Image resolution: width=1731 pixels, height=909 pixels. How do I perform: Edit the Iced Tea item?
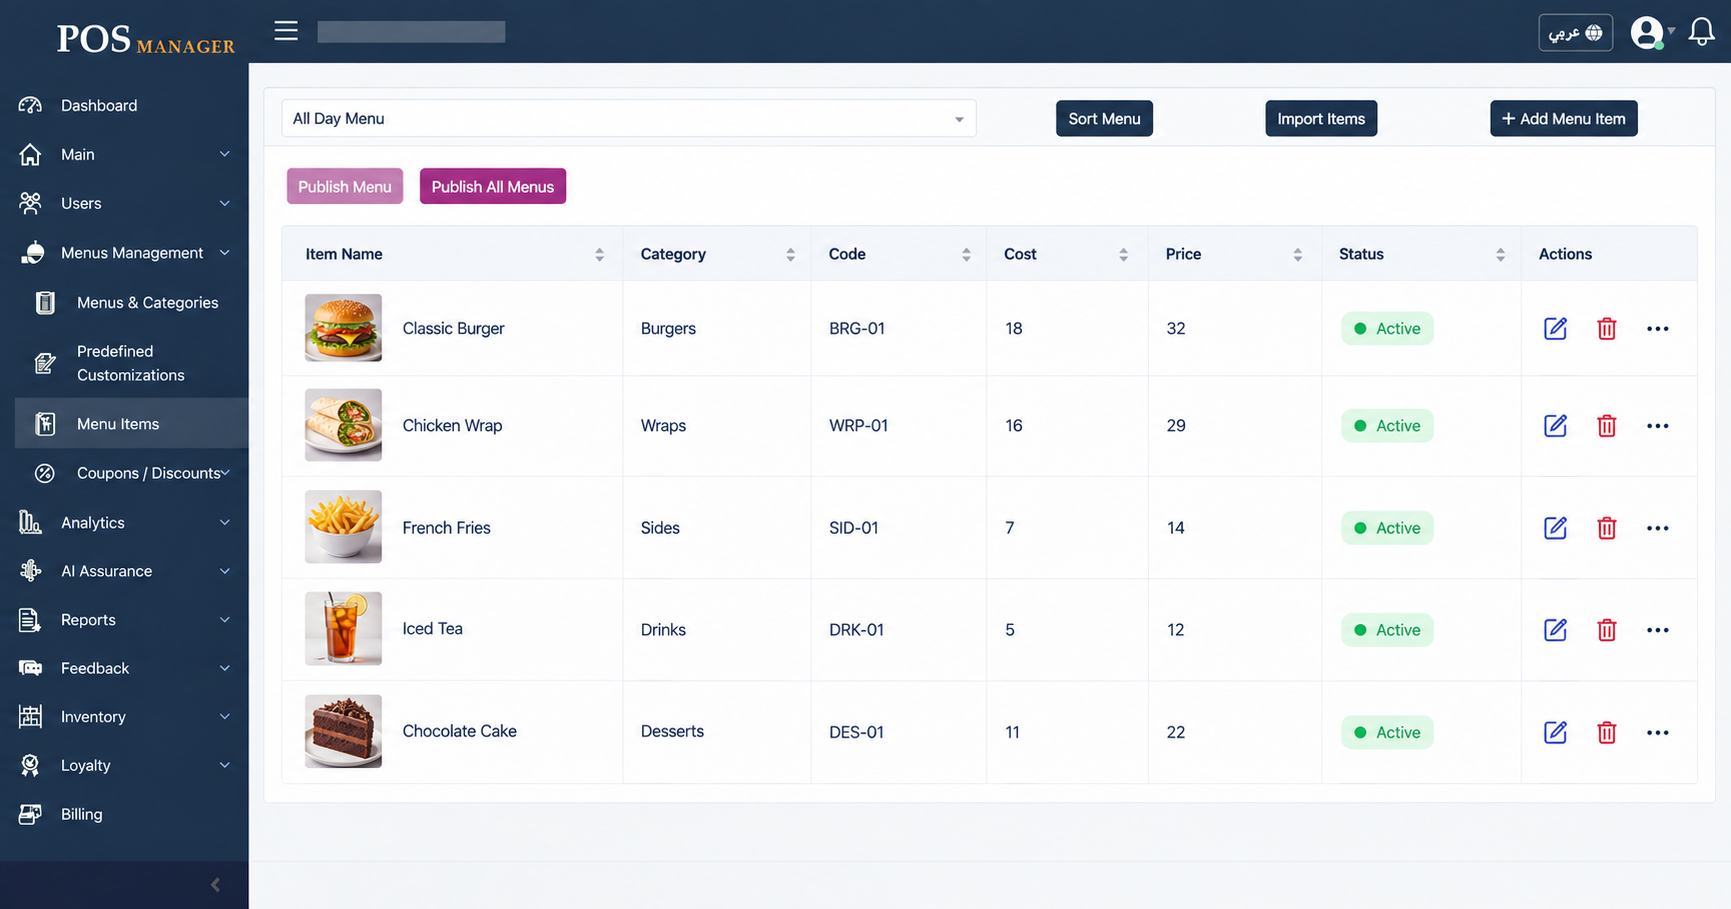[x=1555, y=630]
